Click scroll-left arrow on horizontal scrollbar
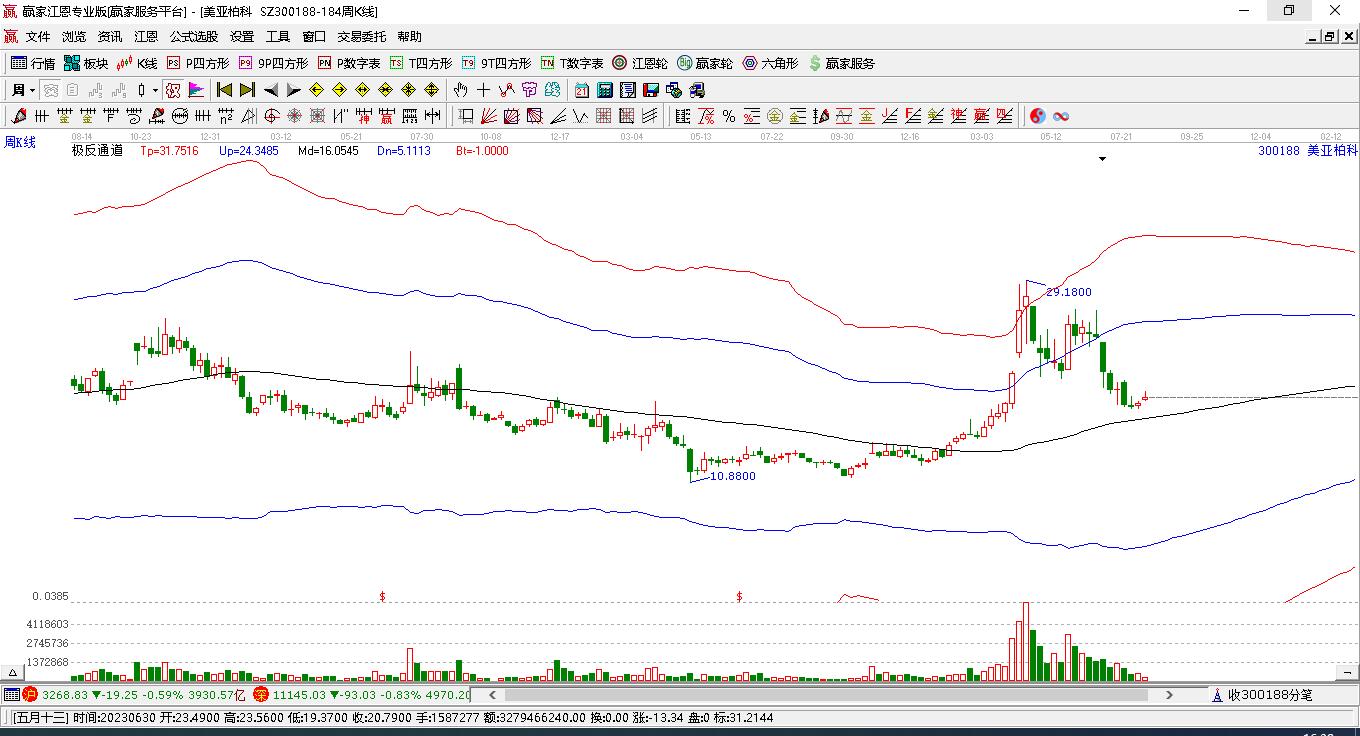 (492, 694)
